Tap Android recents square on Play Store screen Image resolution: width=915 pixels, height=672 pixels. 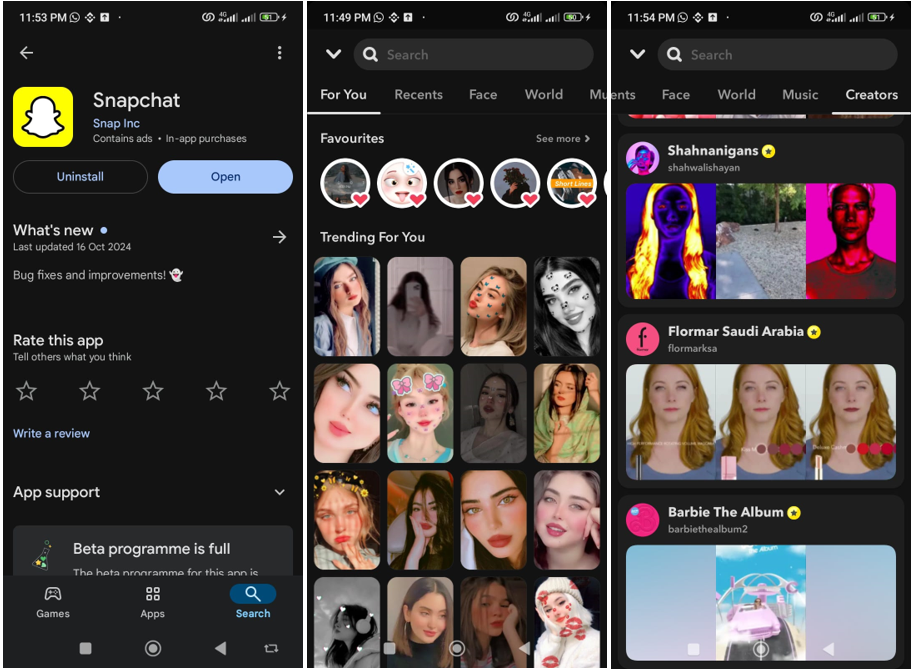point(85,648)
